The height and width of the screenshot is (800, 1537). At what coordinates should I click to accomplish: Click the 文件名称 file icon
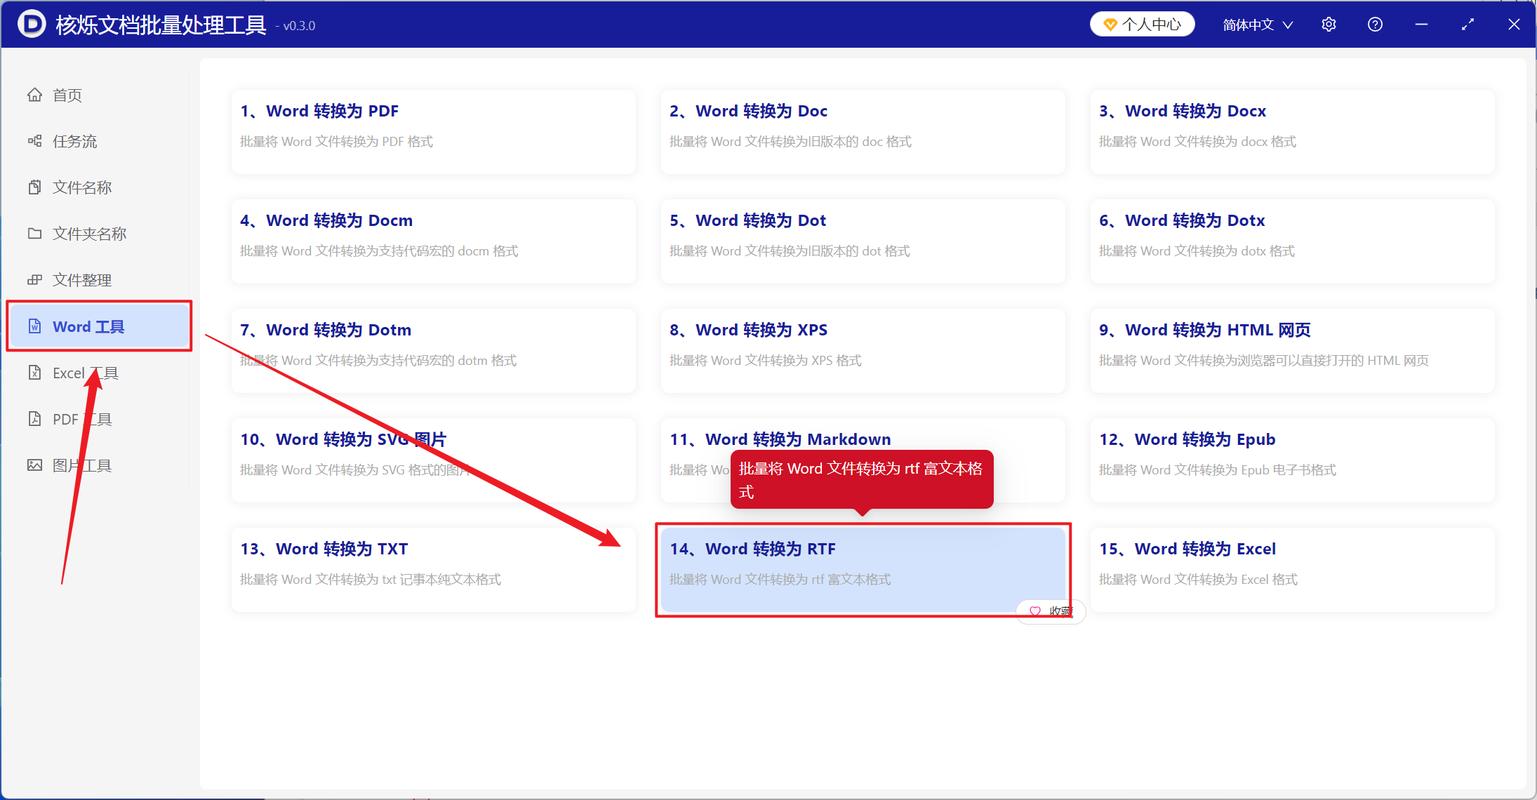tap(35, 187)
